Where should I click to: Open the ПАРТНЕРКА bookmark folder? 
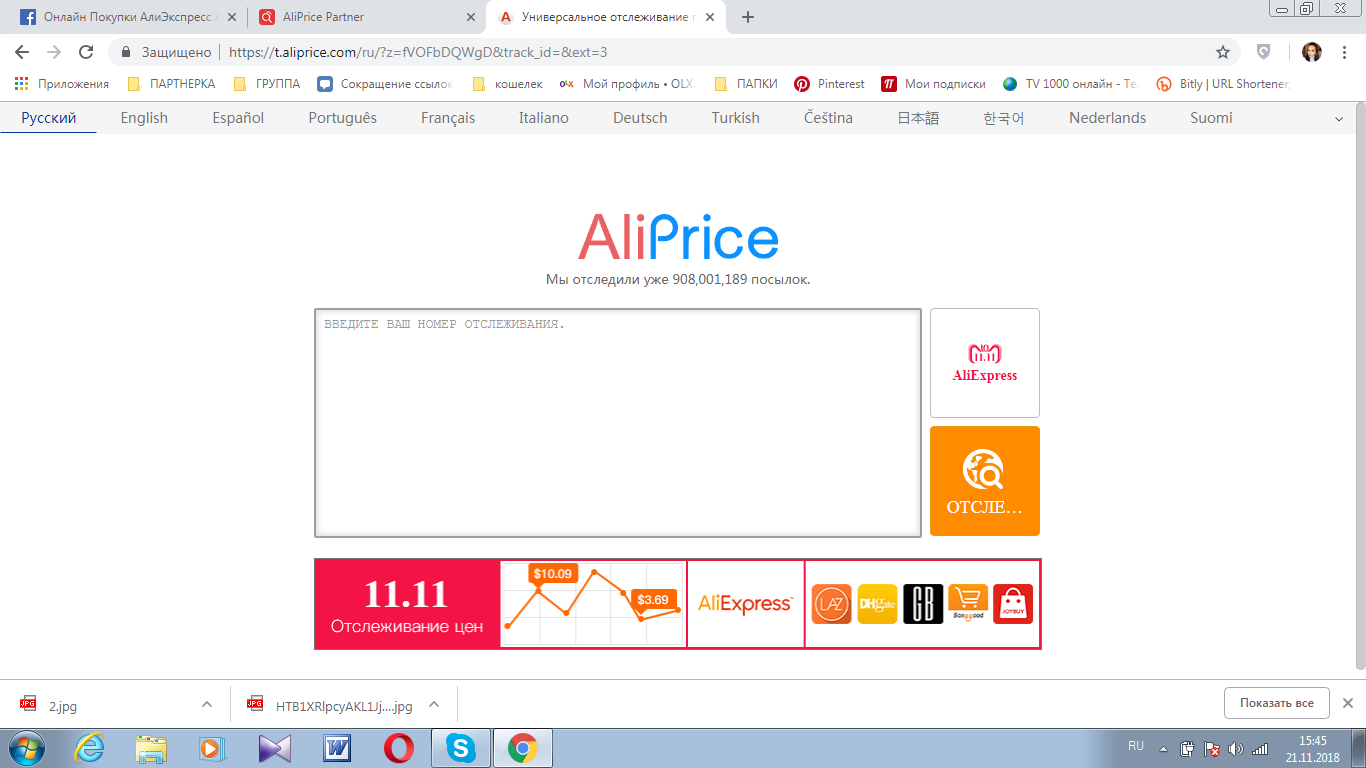171,84
